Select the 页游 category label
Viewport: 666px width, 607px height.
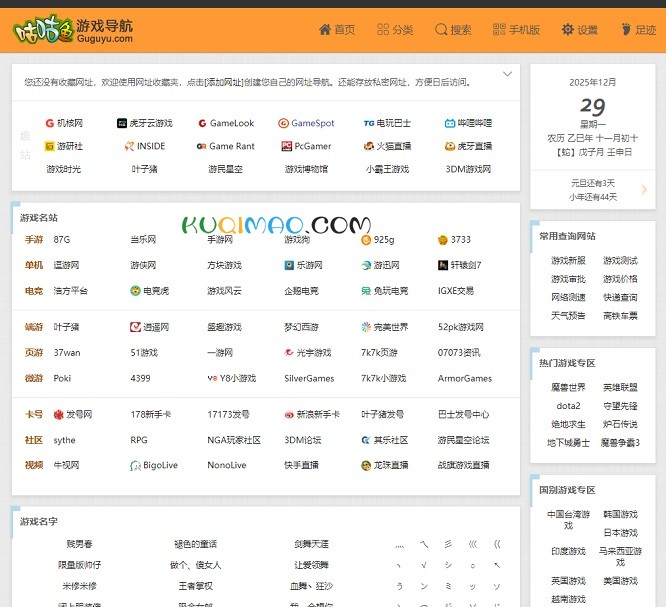pos(34,353)
